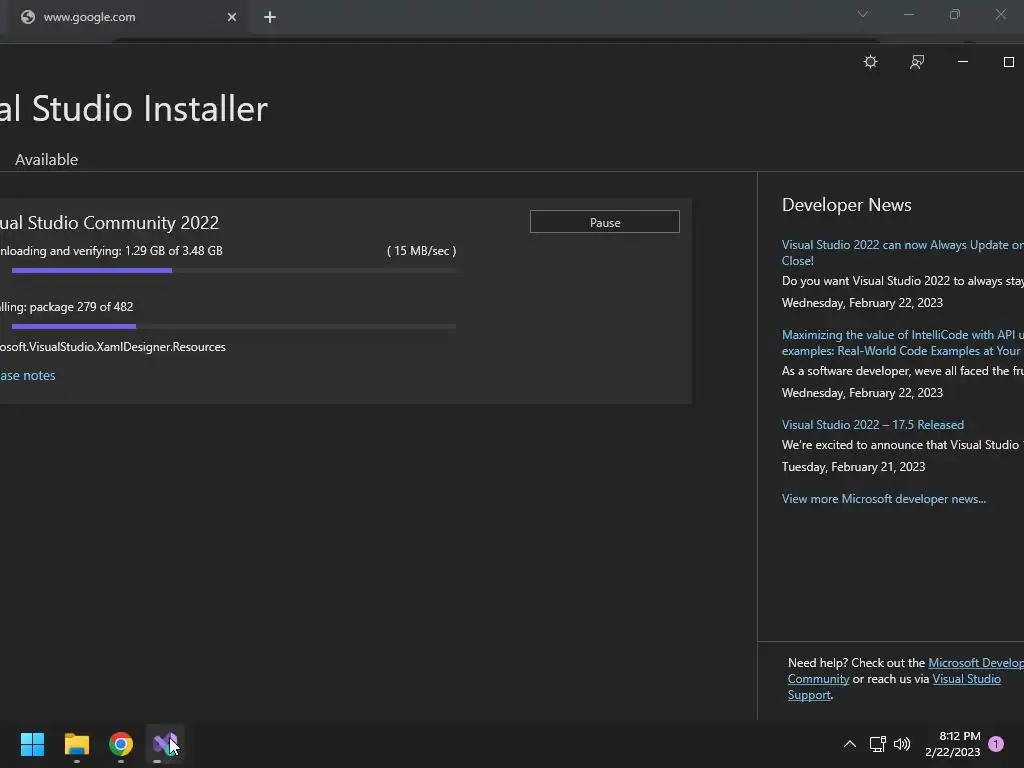Open the volume speaker tray icon
The image size is (1024, 768).
click(x=902, y=744)
